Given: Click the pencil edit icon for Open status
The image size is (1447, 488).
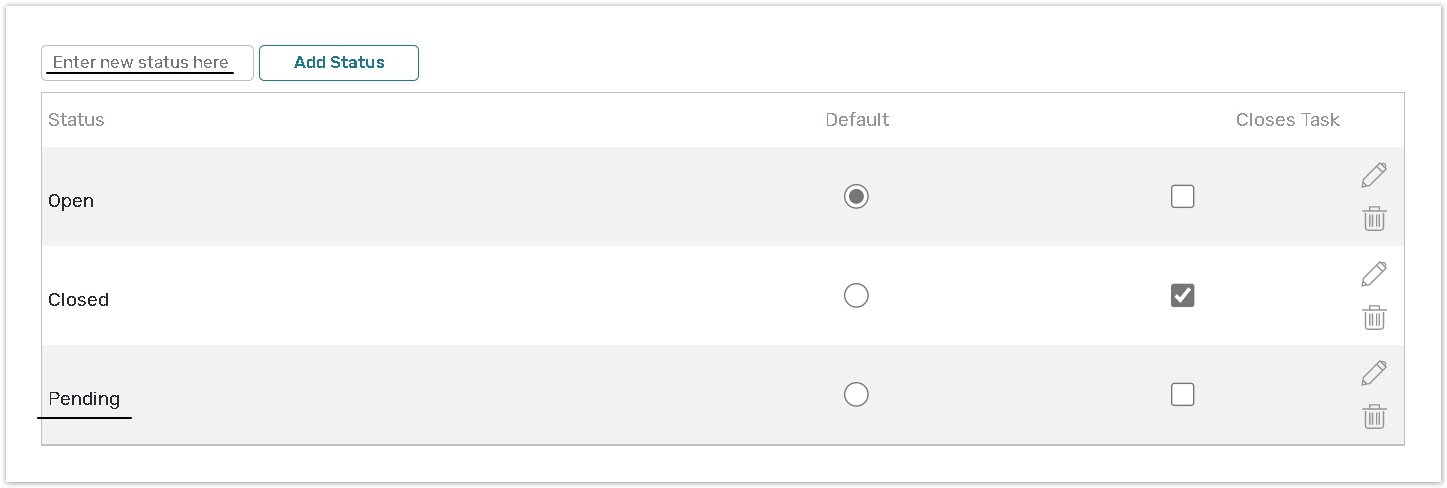Looking at the screenshot, I should (1374, 175).
